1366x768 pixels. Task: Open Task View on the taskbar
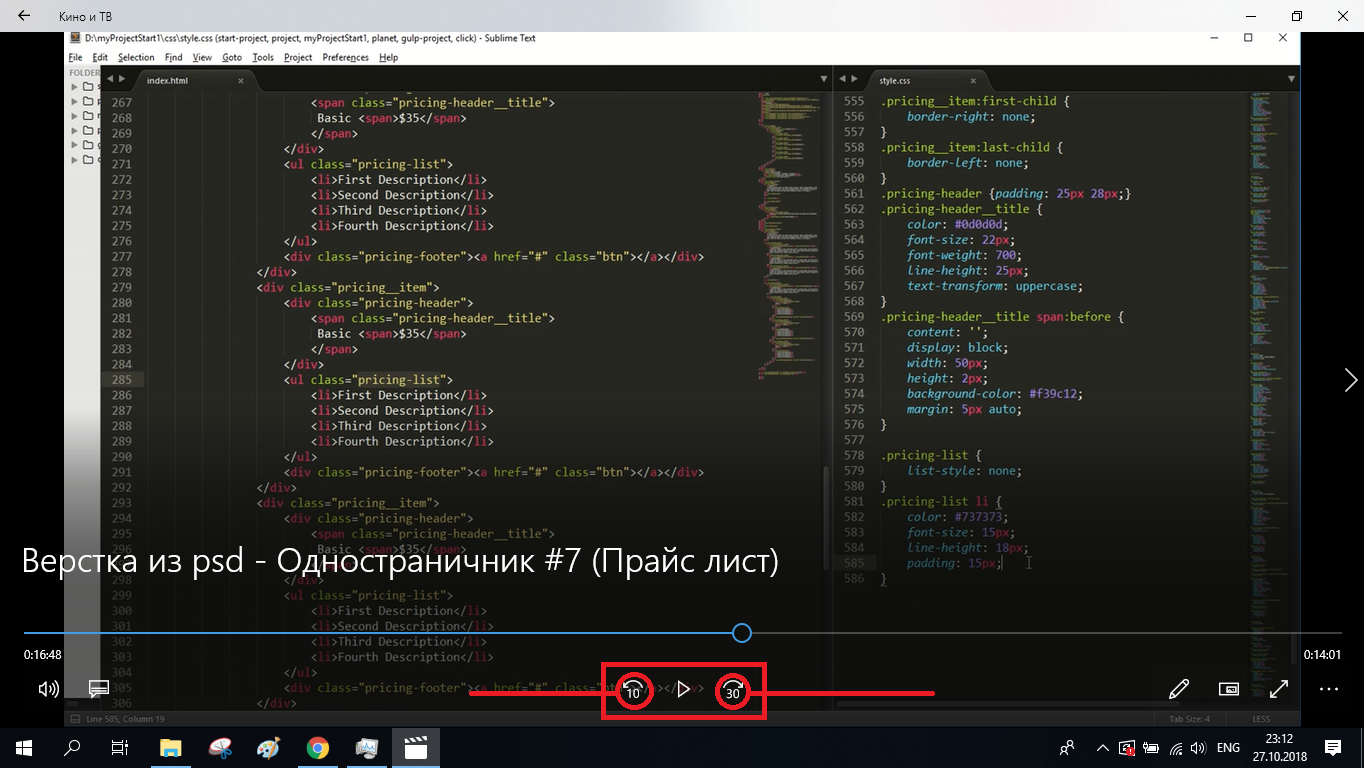120,747
